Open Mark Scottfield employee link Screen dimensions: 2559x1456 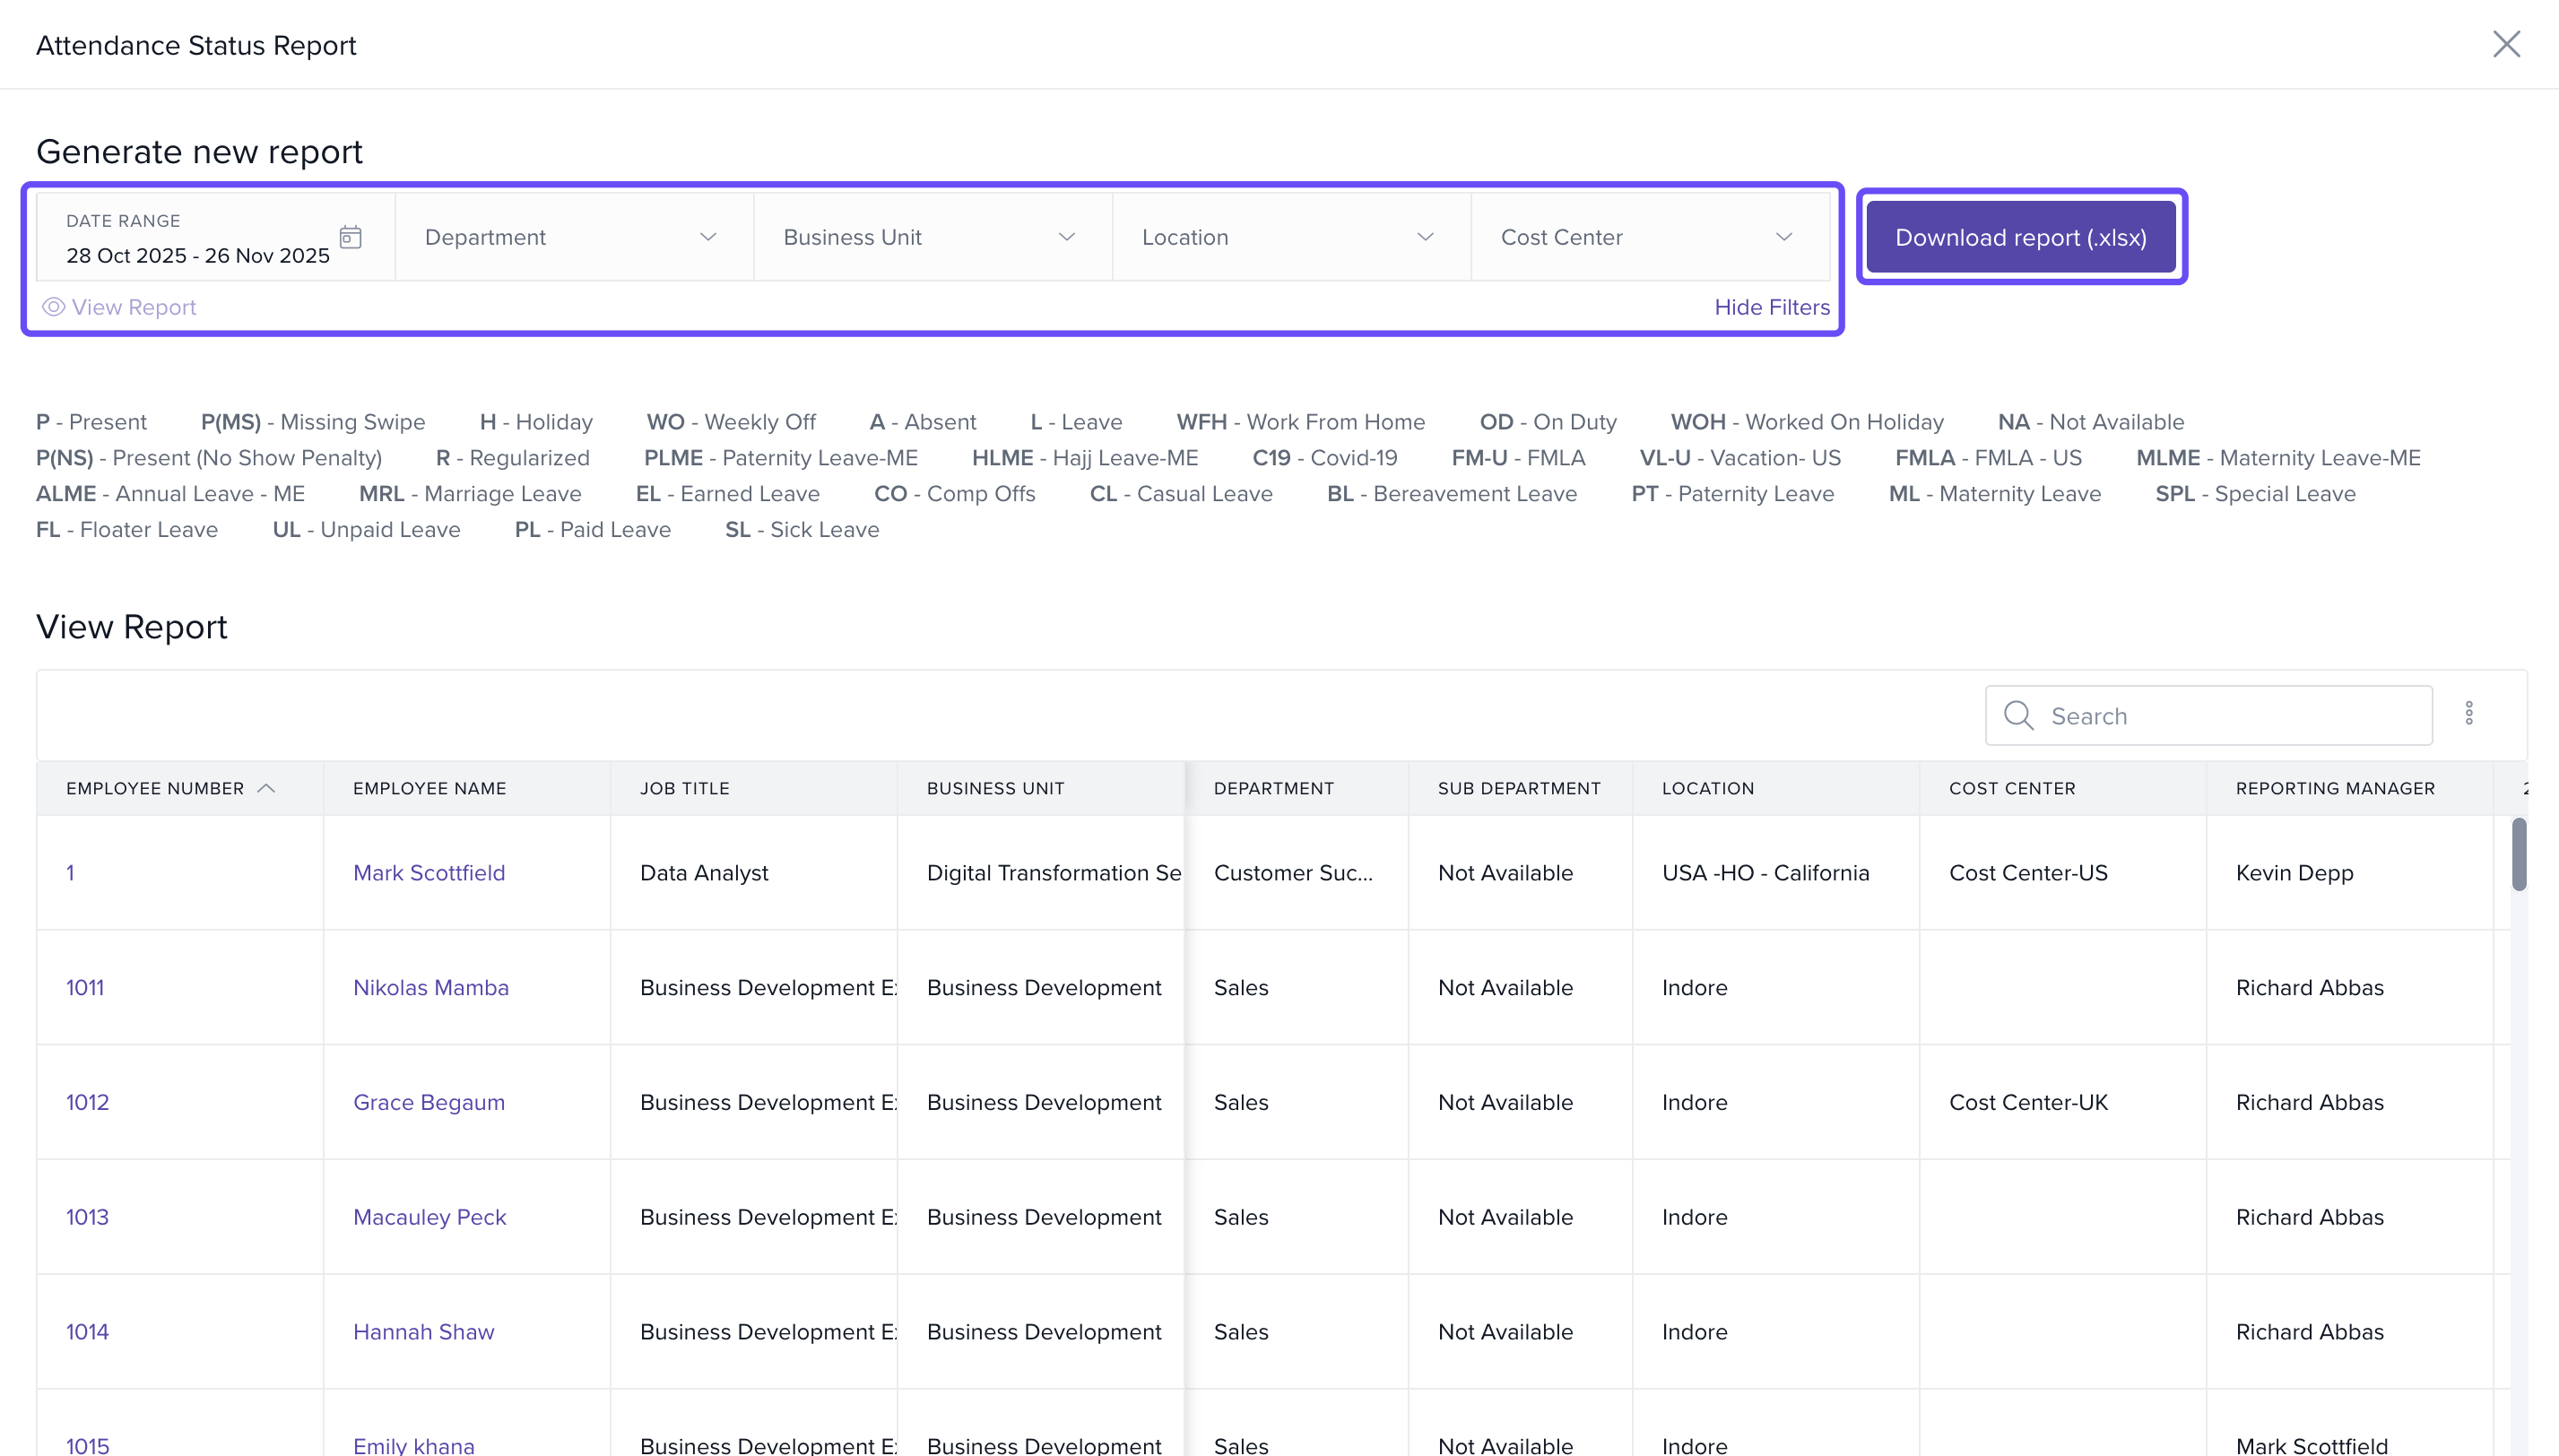(429, 872)
